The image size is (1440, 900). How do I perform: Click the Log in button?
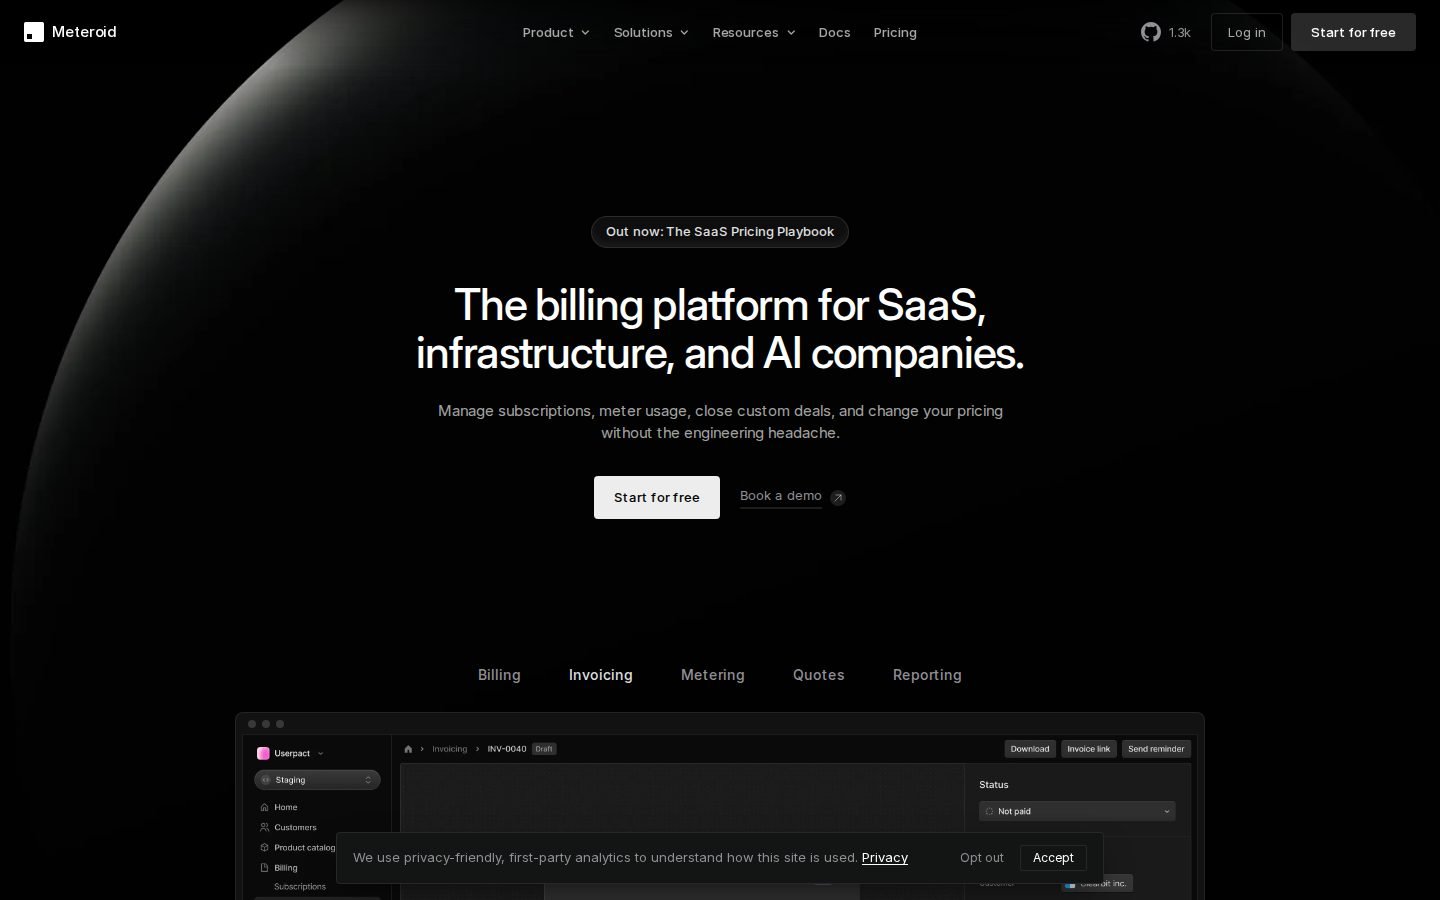click(1246, 32)
